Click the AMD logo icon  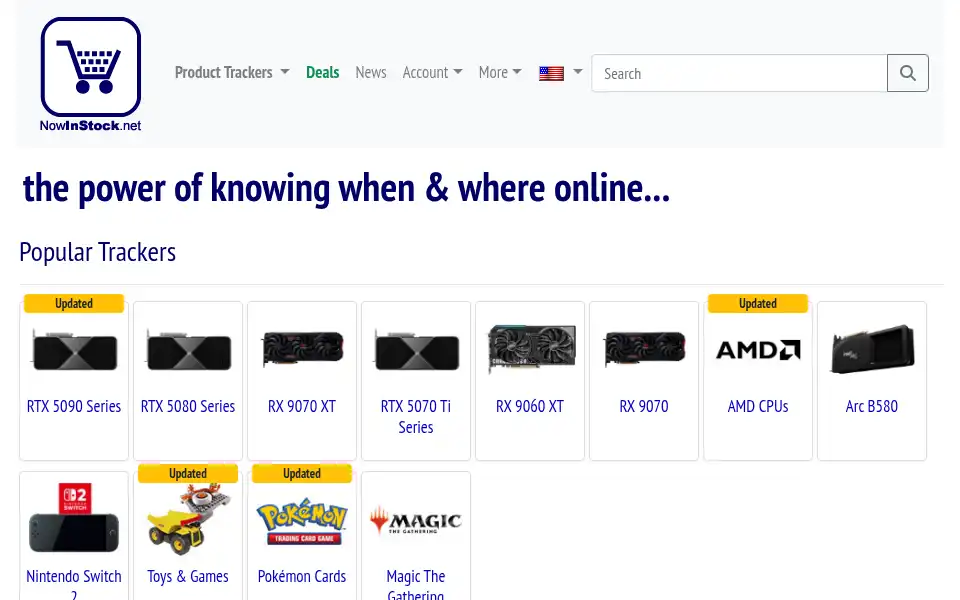coord(758,350)
